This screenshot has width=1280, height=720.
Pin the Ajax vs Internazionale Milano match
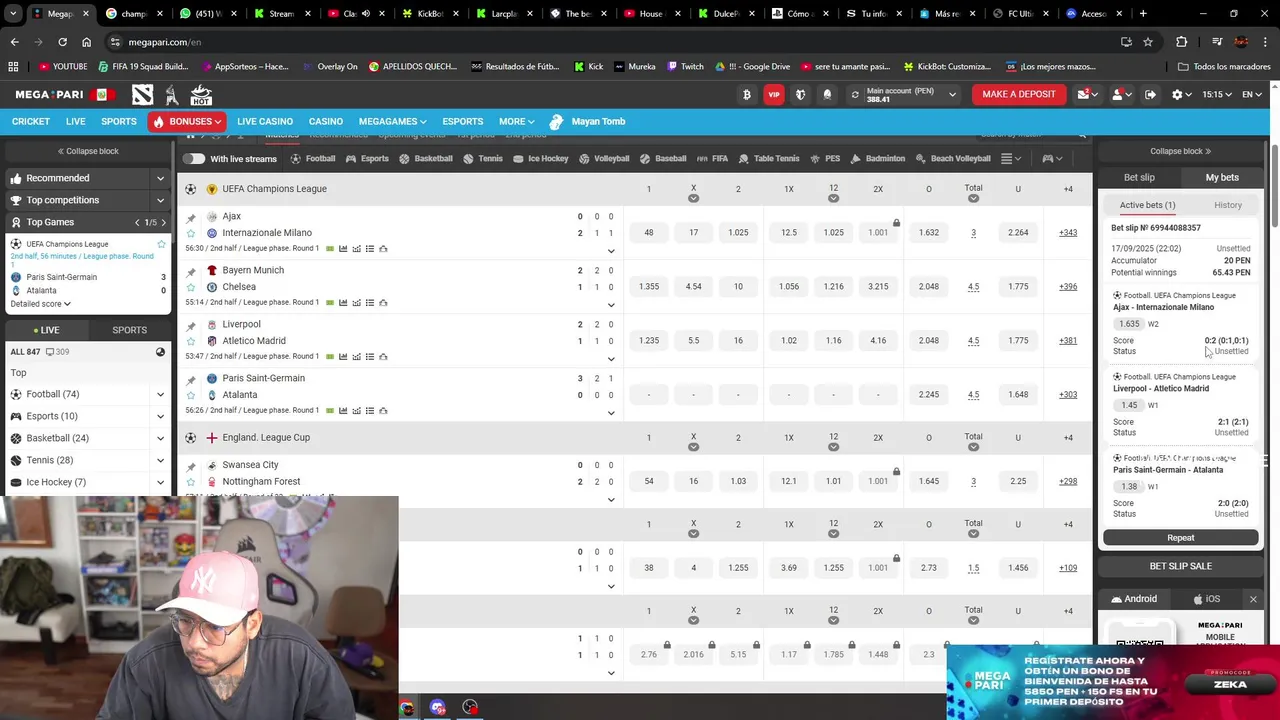pos(191,216)
